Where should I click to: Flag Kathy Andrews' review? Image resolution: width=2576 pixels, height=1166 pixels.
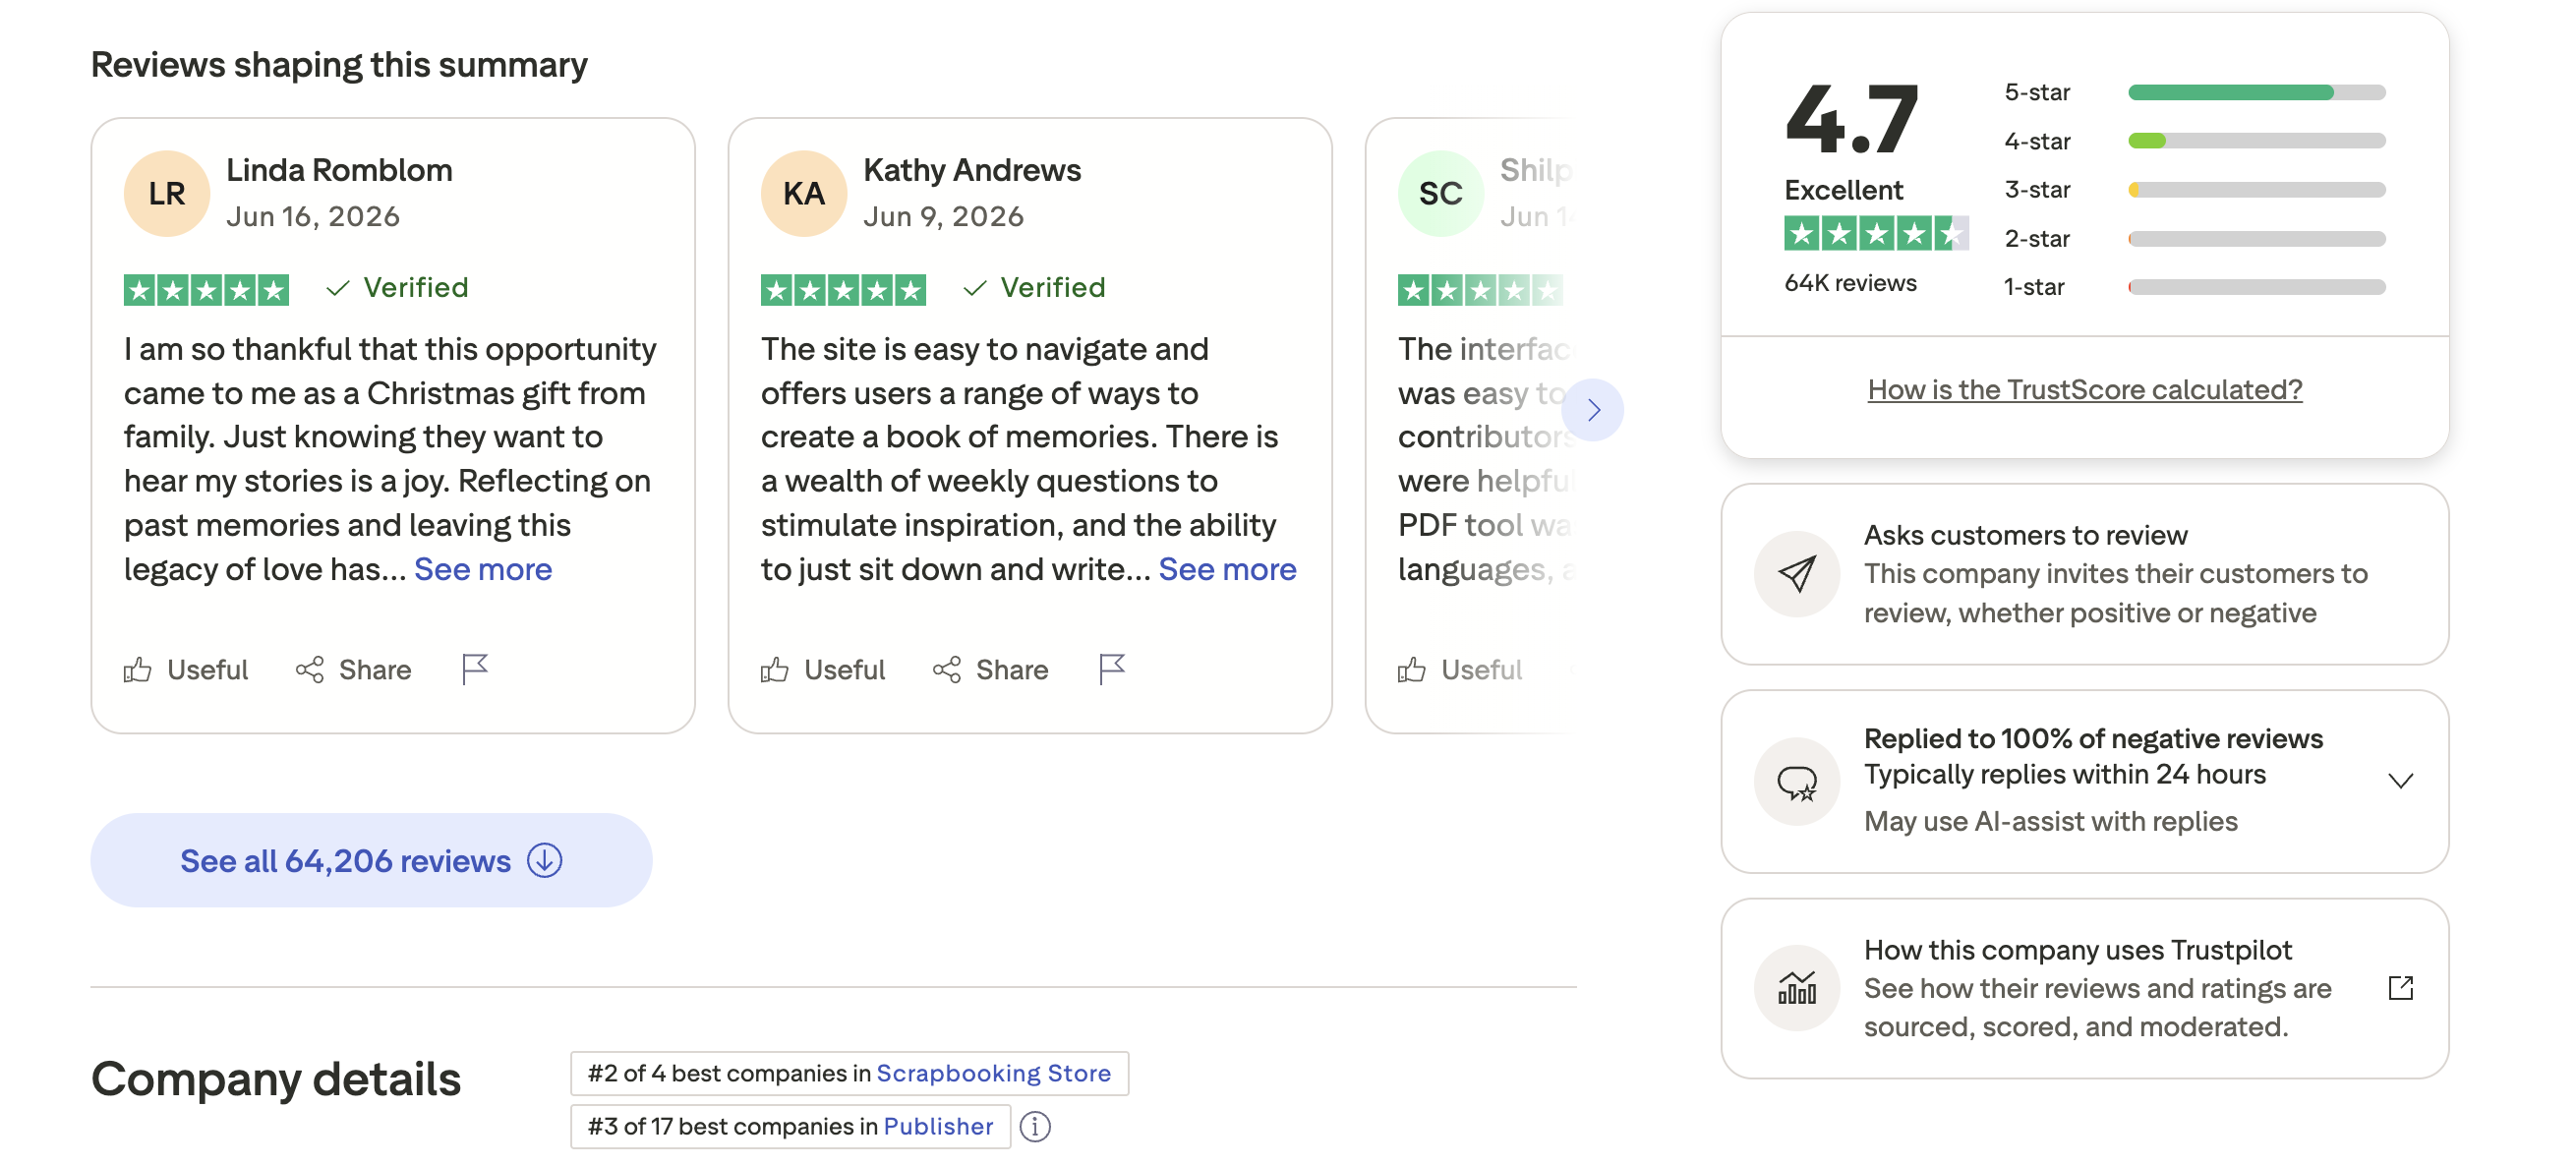1112,669
